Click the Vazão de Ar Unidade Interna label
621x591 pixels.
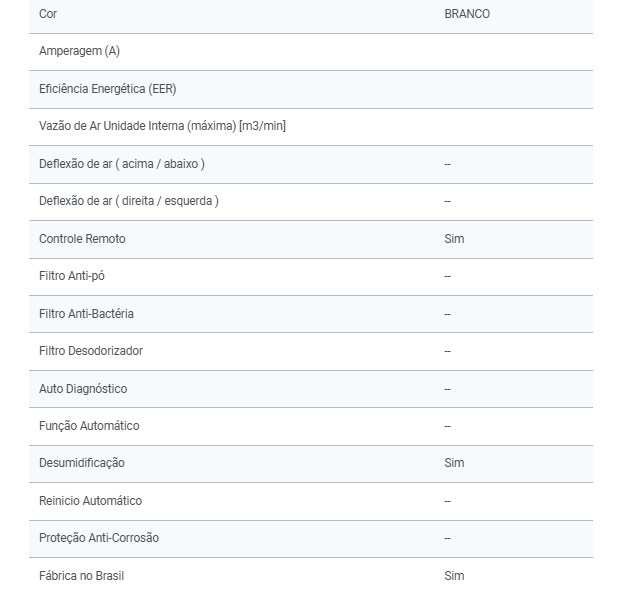pos(162,126)
